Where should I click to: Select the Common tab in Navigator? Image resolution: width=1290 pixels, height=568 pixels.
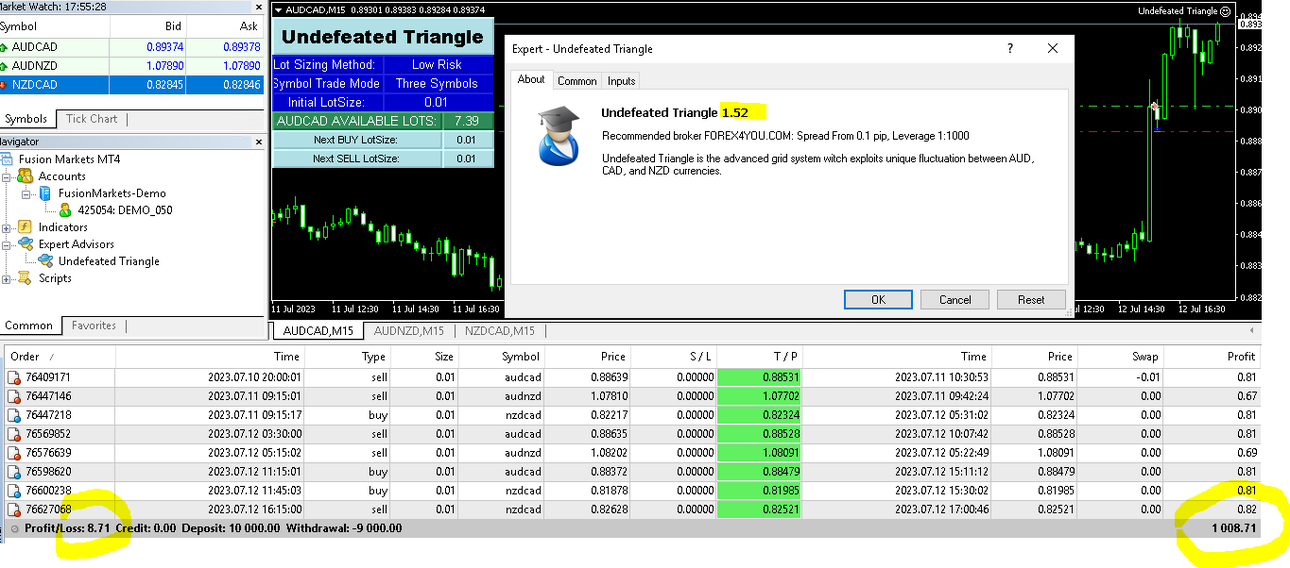pos(29,326)
